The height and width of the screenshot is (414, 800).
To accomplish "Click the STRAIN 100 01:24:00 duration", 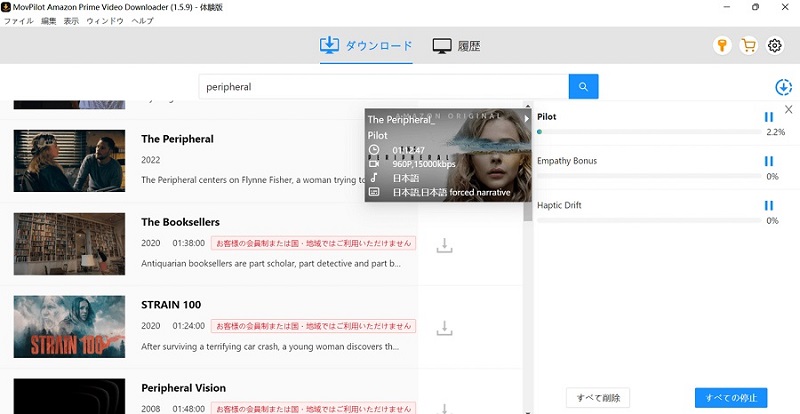I will pyautogui.click(x=188, y=326).
